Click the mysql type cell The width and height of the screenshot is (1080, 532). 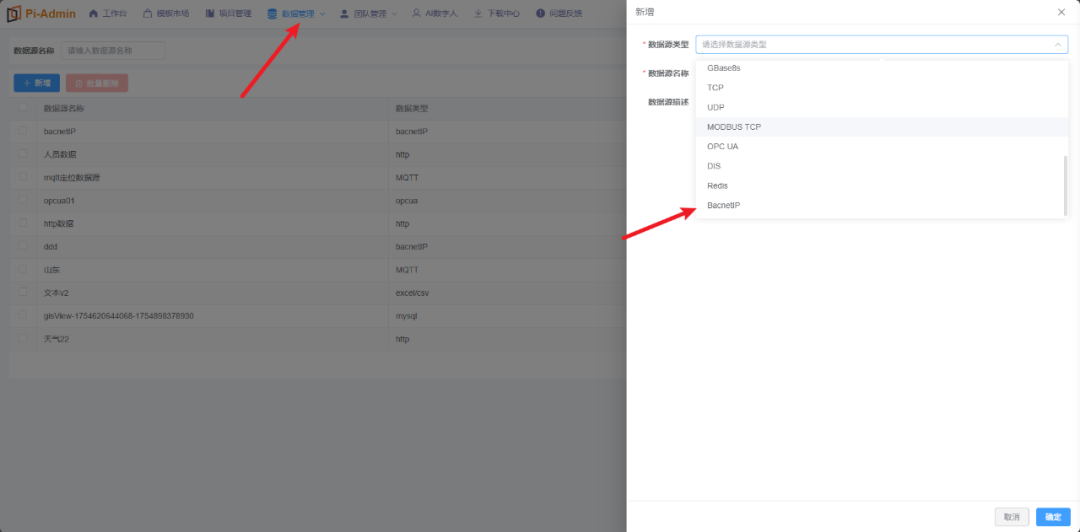click(x=406, y=316)
